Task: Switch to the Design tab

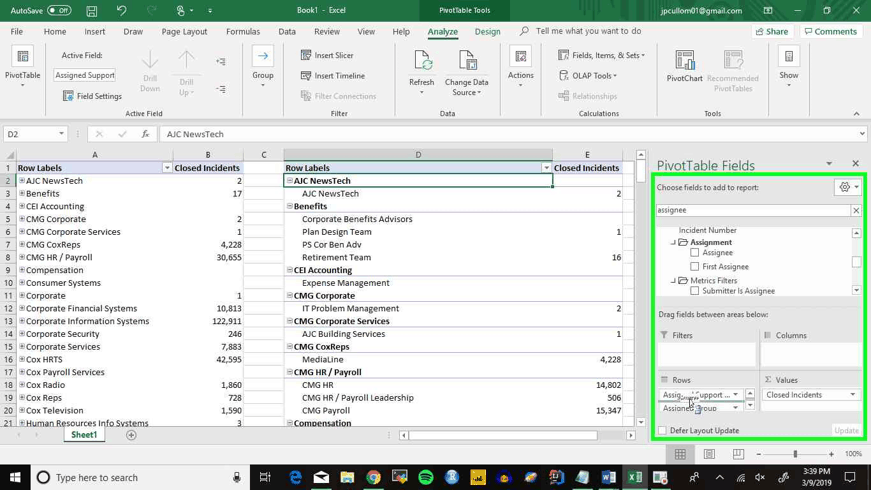Action: pyautogui.click(x=487, y=32)
